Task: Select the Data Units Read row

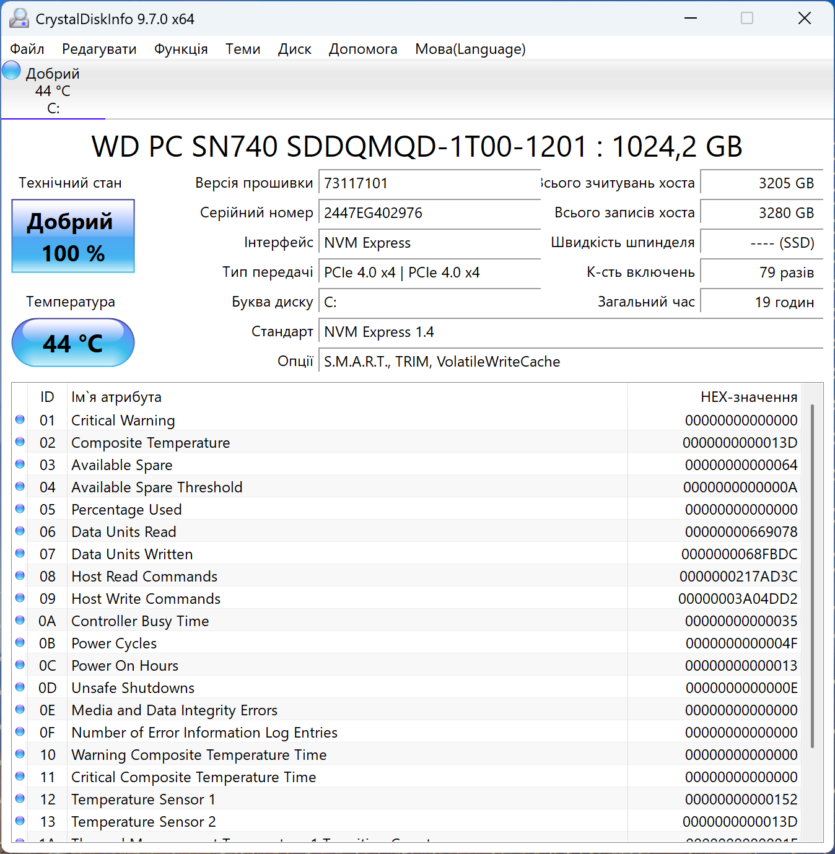Action: (x=406, y=532)
